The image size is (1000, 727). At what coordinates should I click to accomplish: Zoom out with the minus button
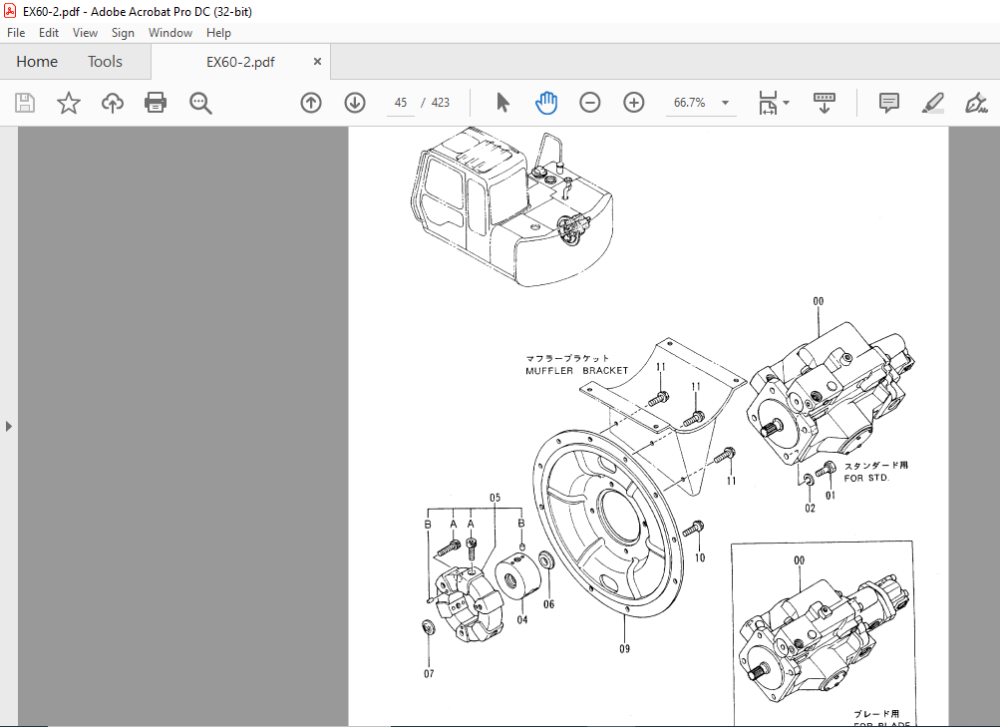tap(590, 103)
